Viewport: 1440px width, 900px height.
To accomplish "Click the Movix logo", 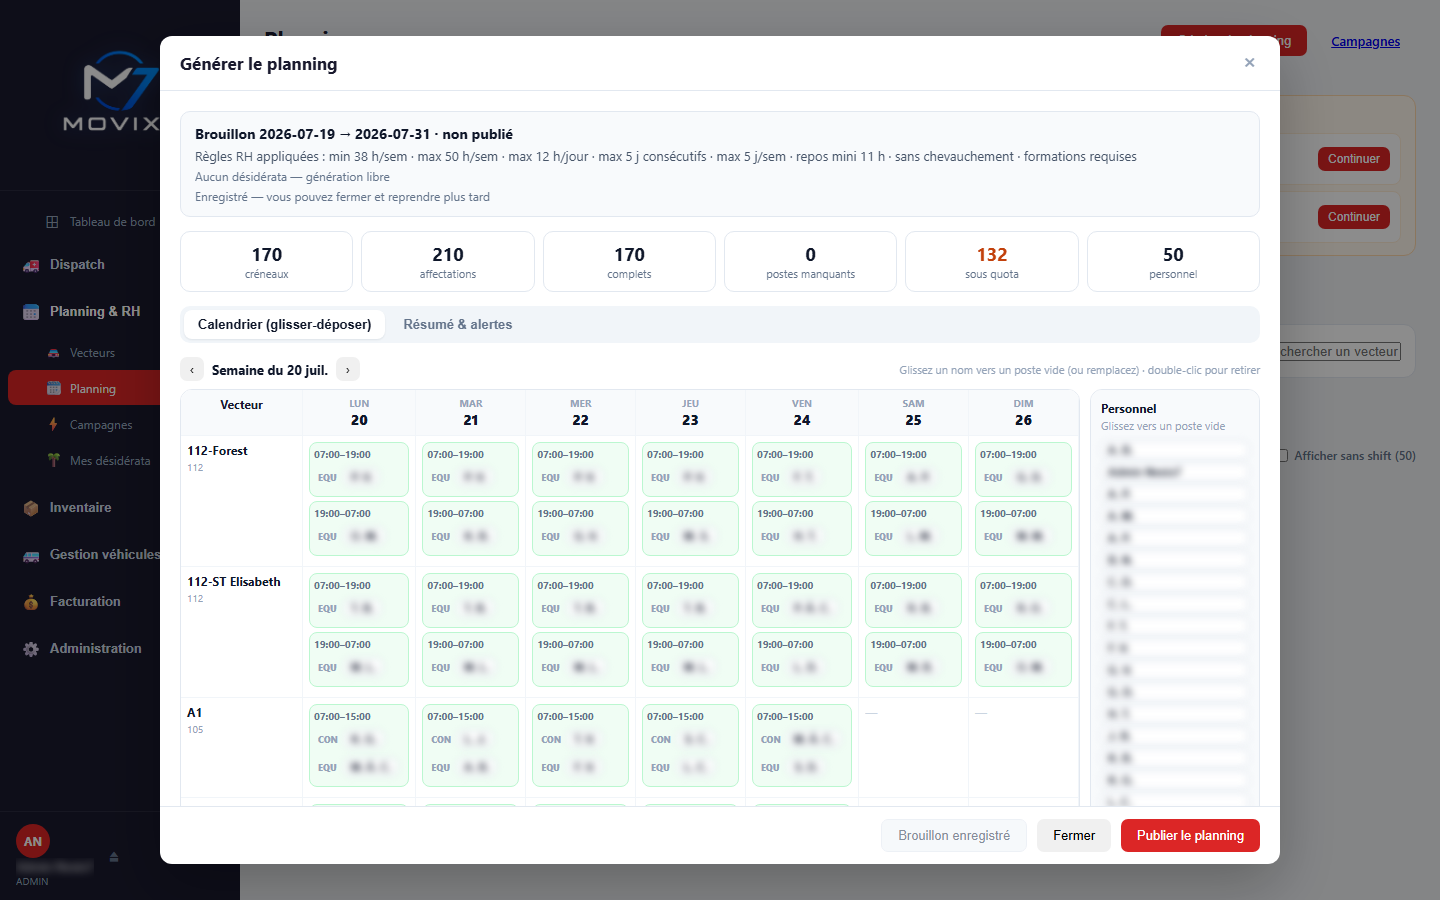I will [111, 92].
